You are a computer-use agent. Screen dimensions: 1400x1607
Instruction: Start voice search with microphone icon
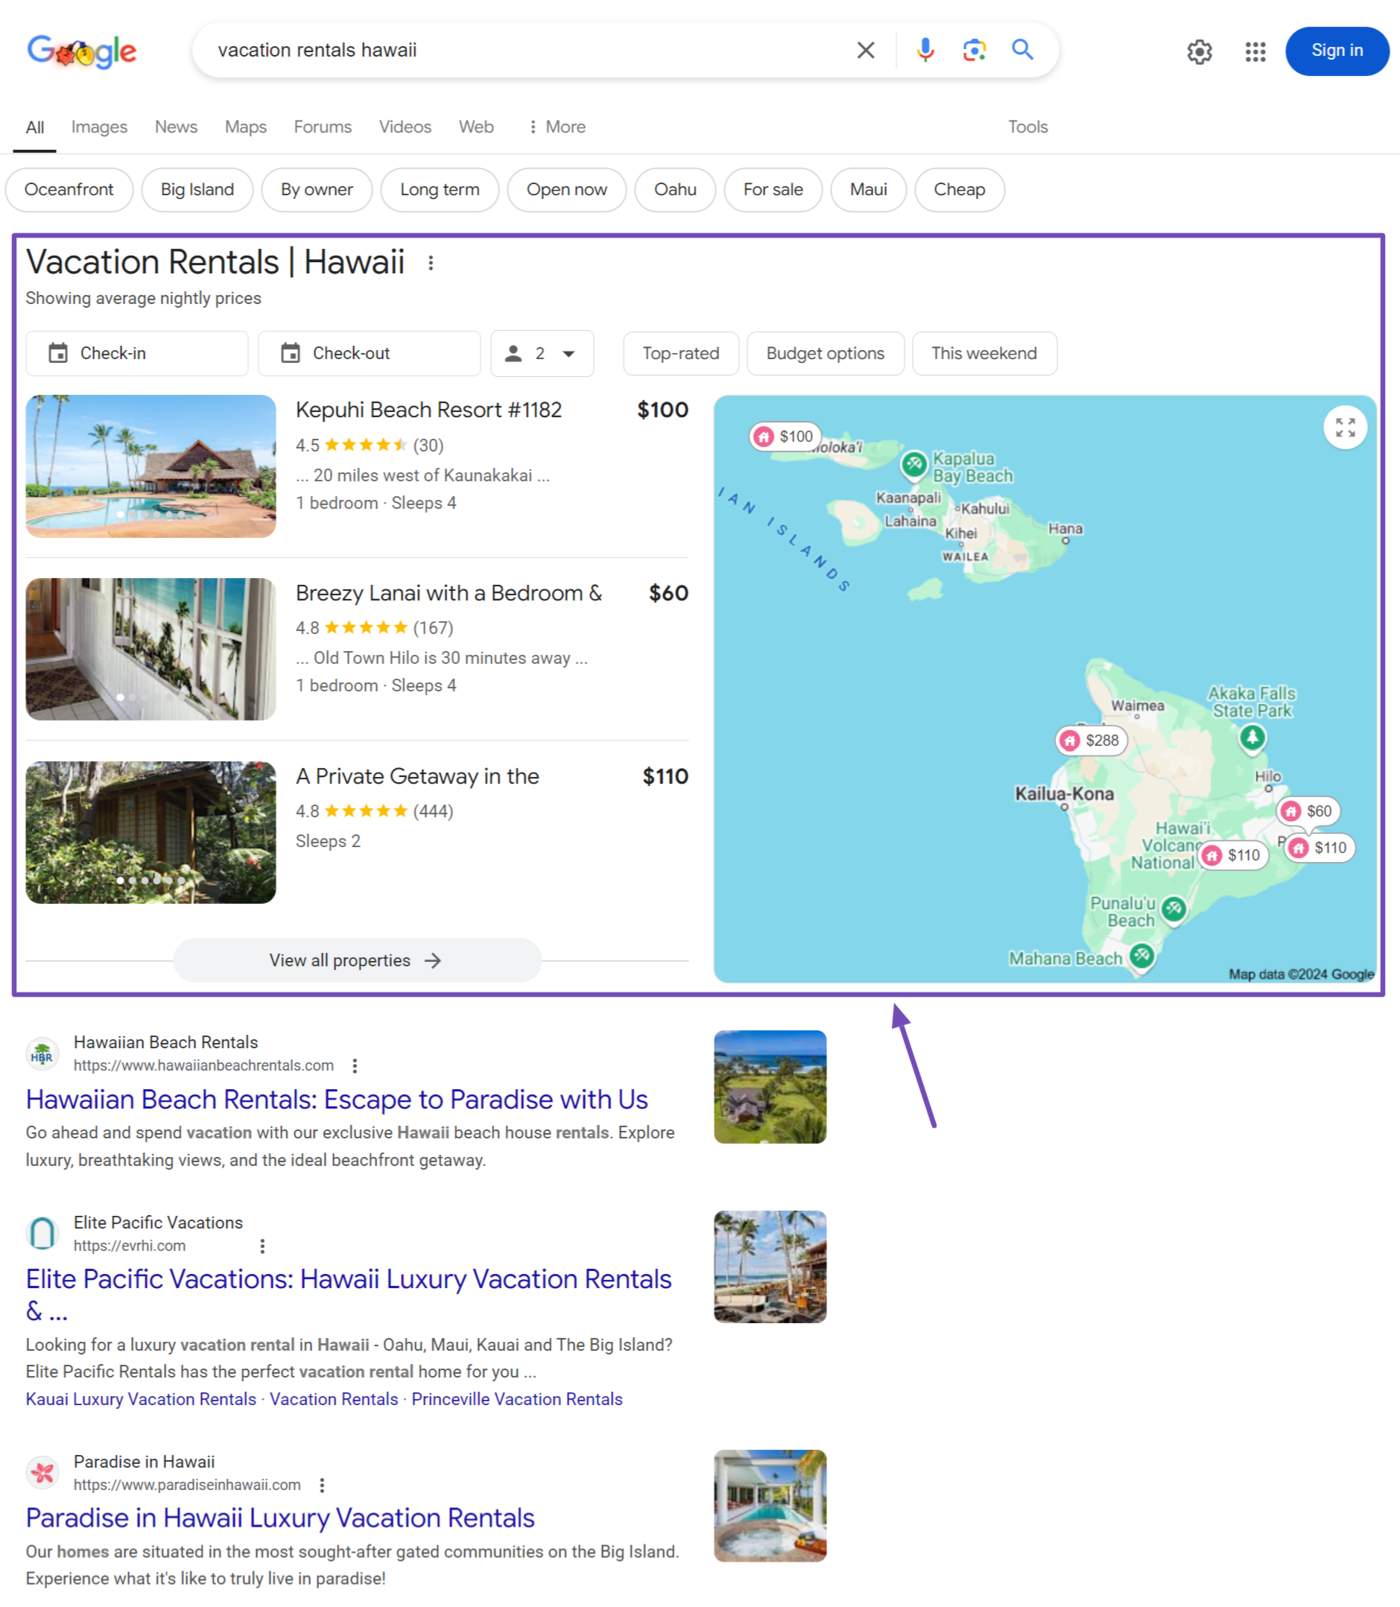pos(925,50)
